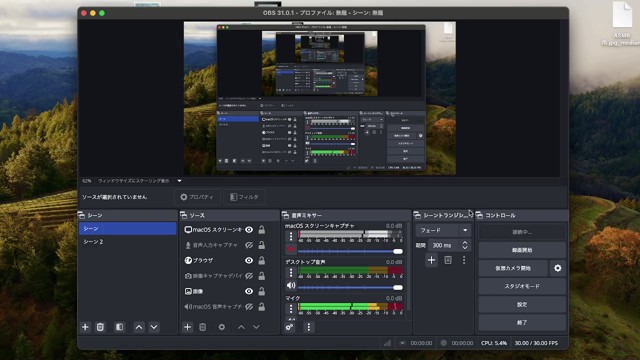Image resolution: width=640 pixels, height=360 pixels.
Task: Click the プロパティ button in the source toolbar
Action: tap(197, 197)
